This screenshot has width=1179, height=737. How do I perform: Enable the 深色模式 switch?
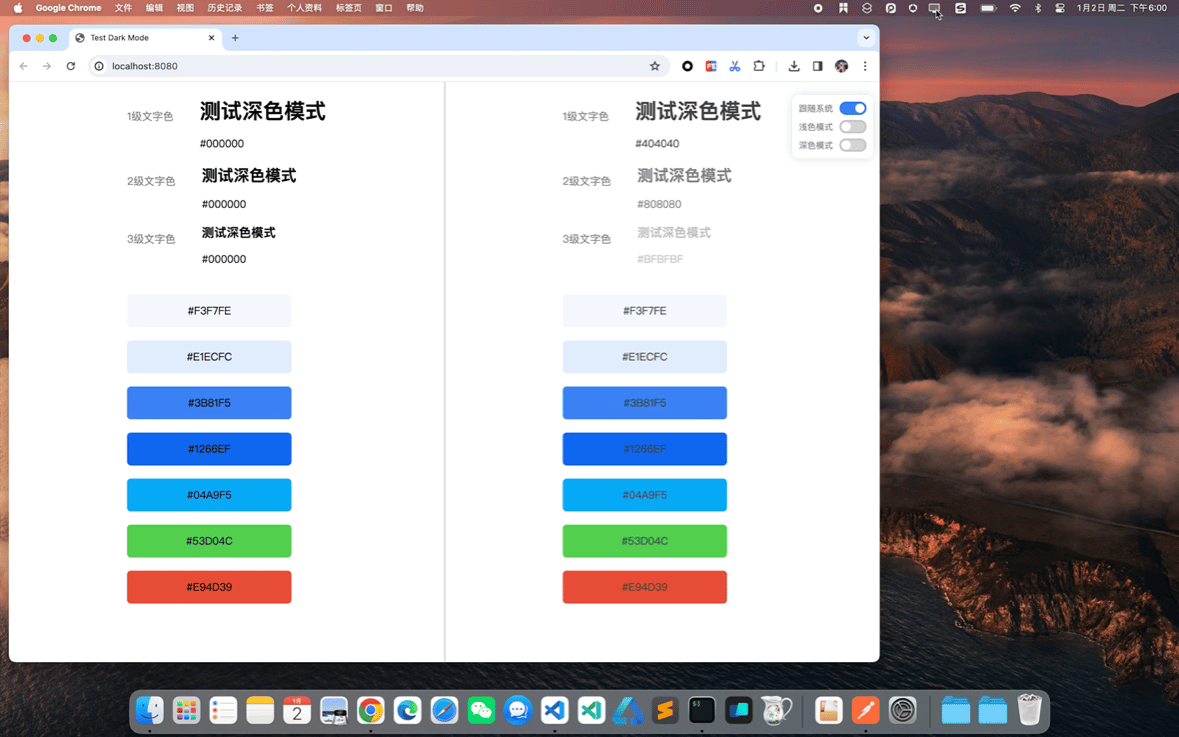(853, 145)
